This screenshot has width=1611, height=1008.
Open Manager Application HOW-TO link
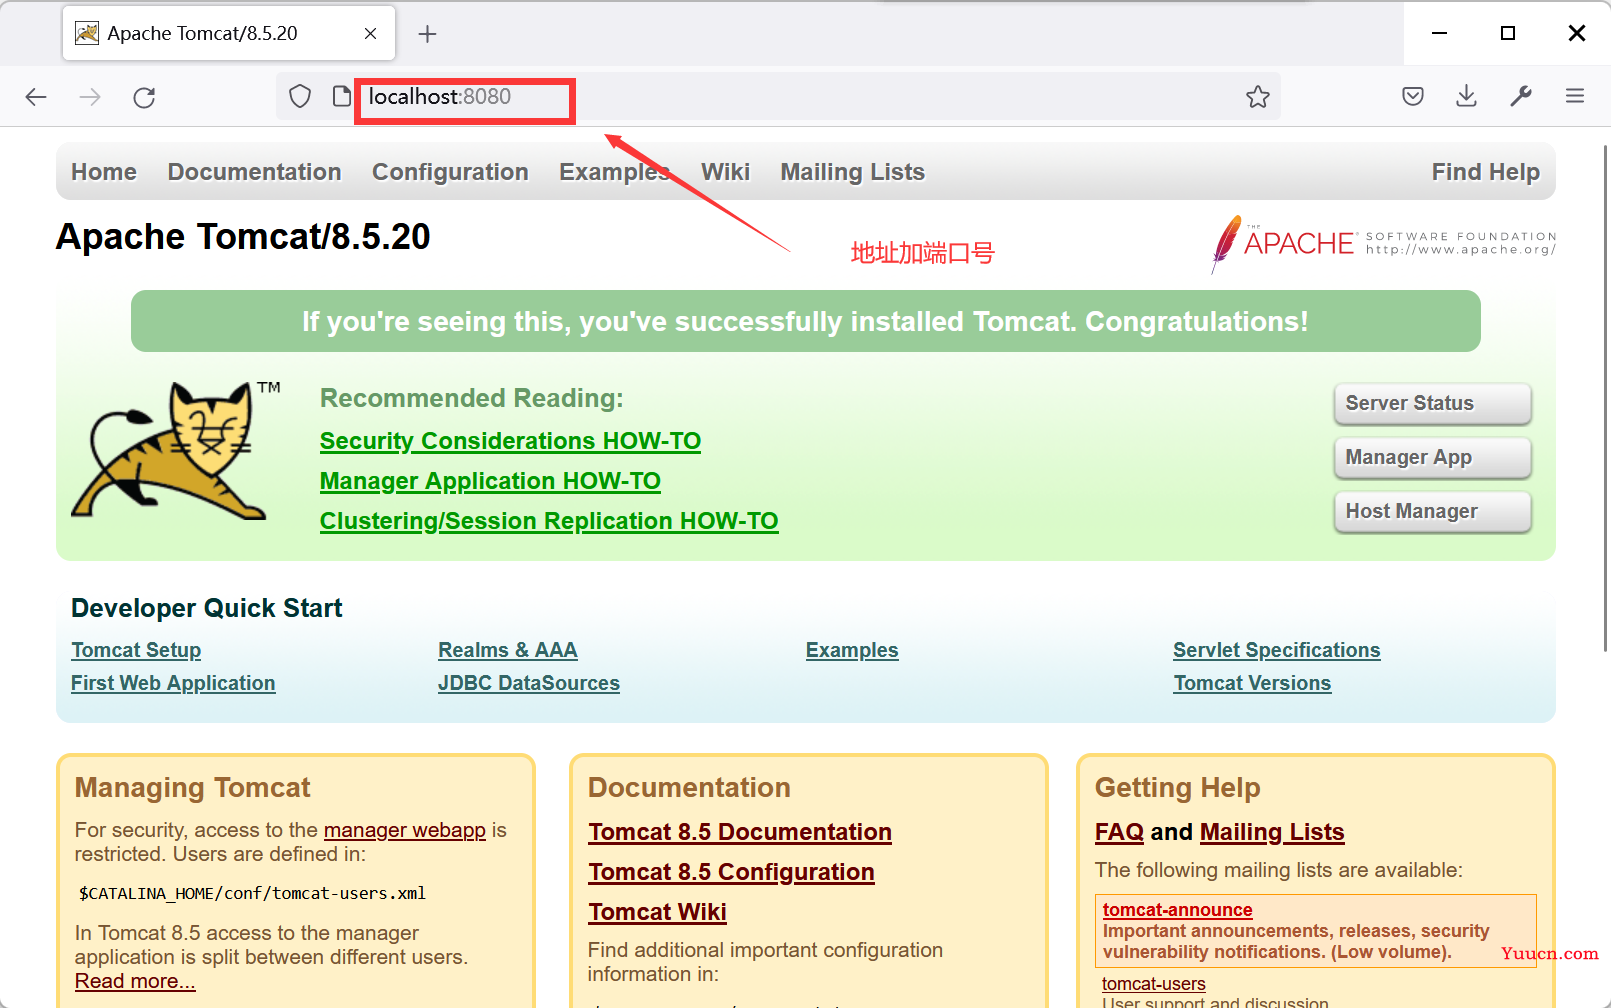click(490, 481)
